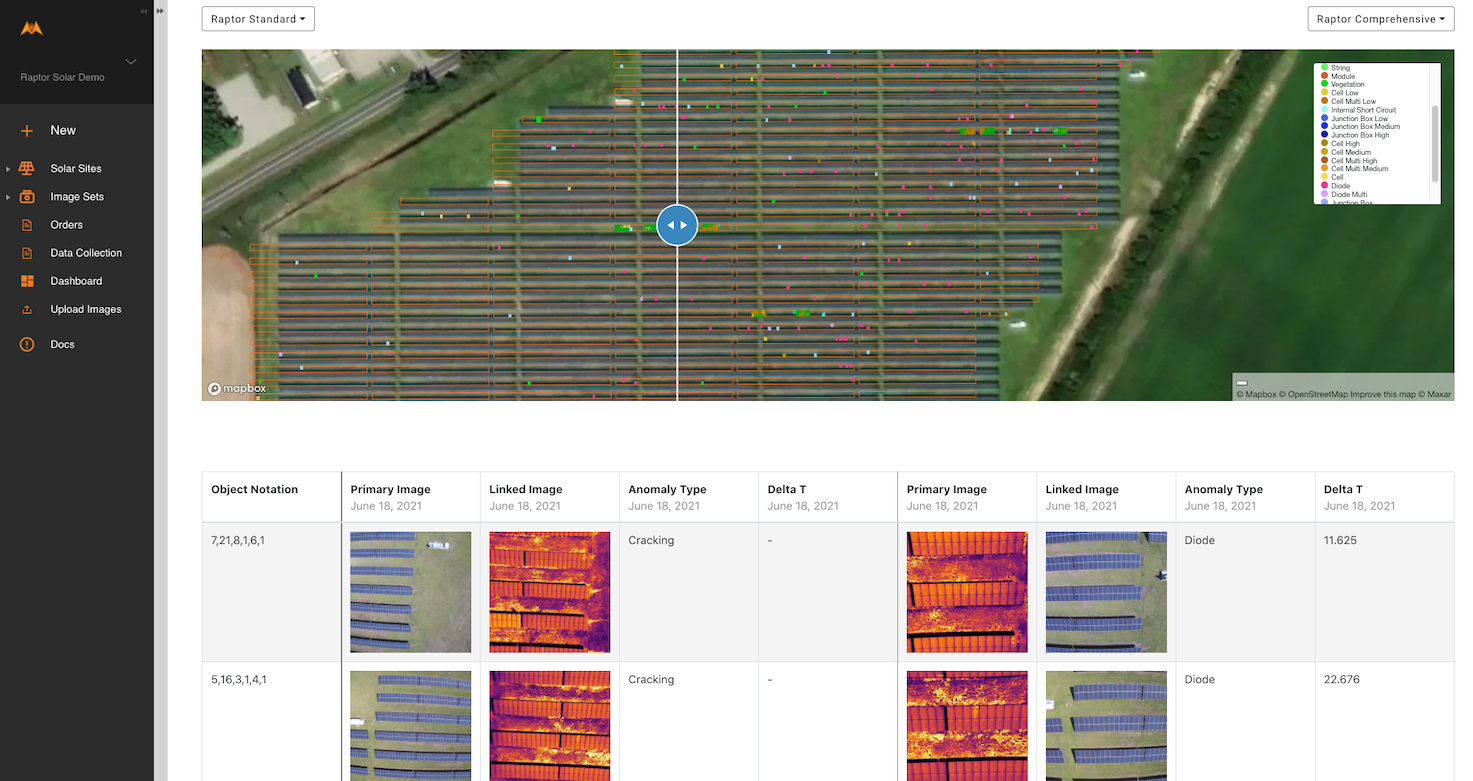Open Solar Sites panel icon
The image size is (1473, 781).
pyautogui.click(x=27, y=169)
